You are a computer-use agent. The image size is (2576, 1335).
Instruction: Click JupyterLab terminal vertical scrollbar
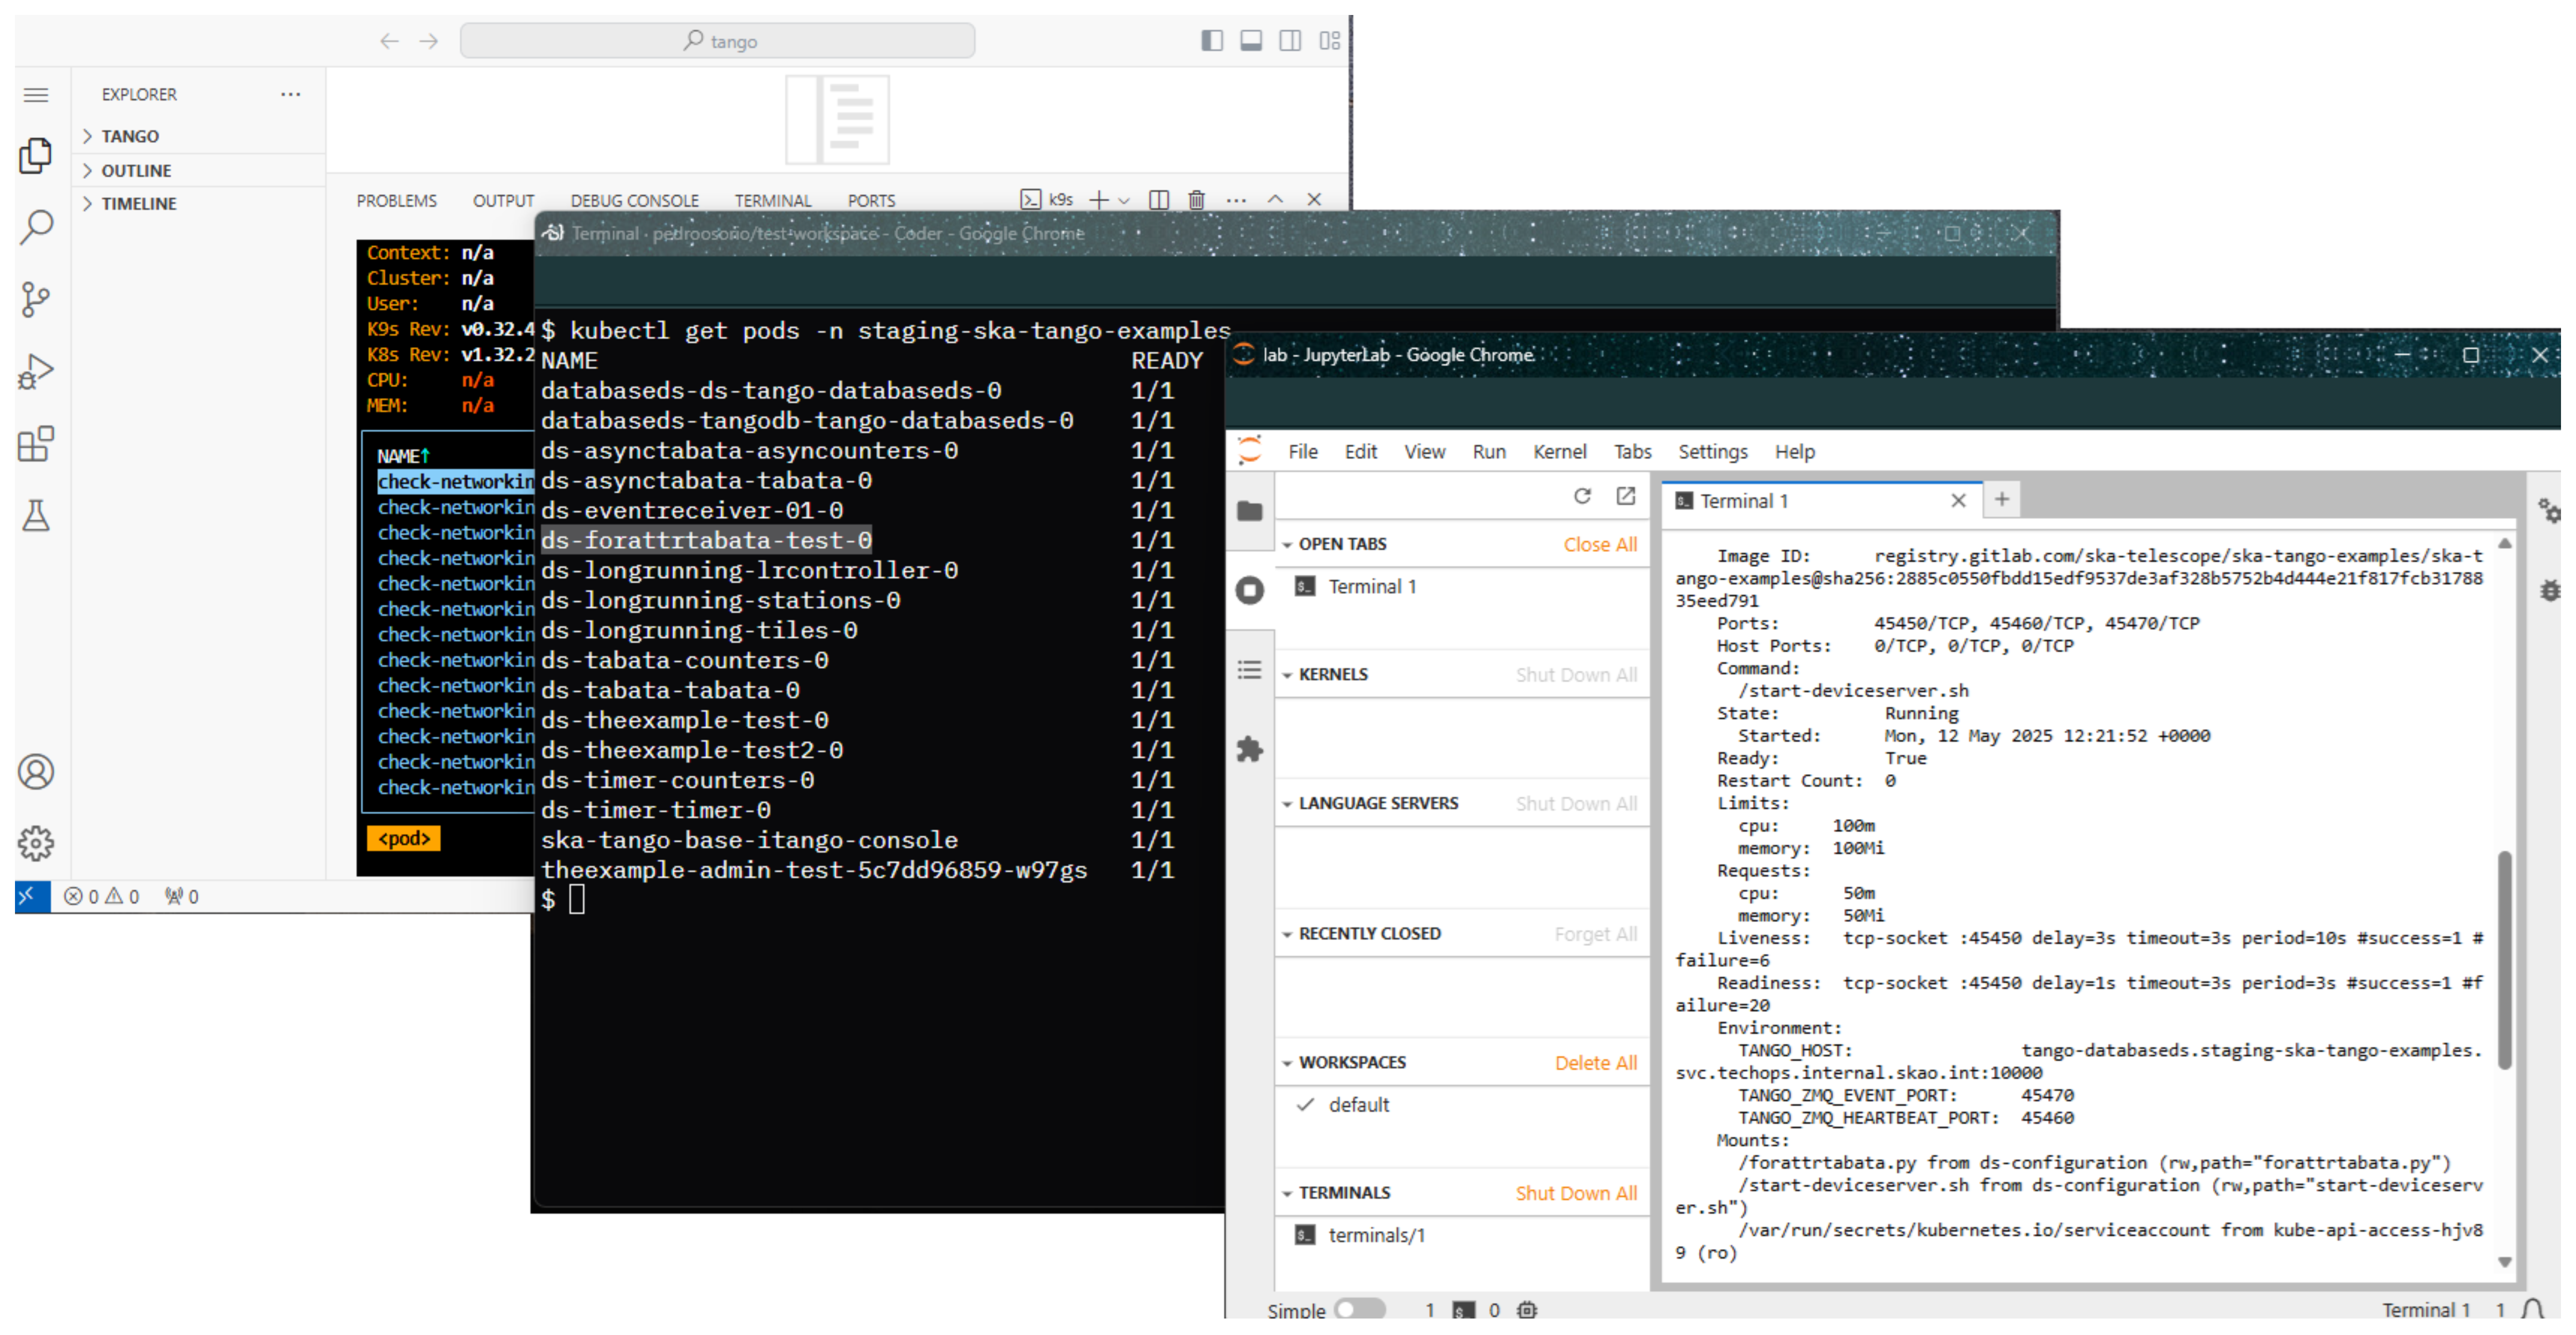(2504, 960)
